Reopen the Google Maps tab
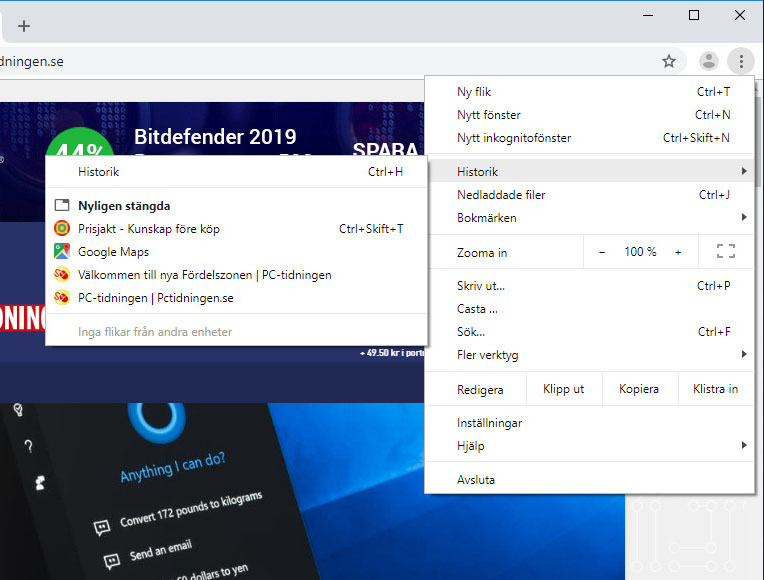The image size is (764, 580). [x=236, y=252]
